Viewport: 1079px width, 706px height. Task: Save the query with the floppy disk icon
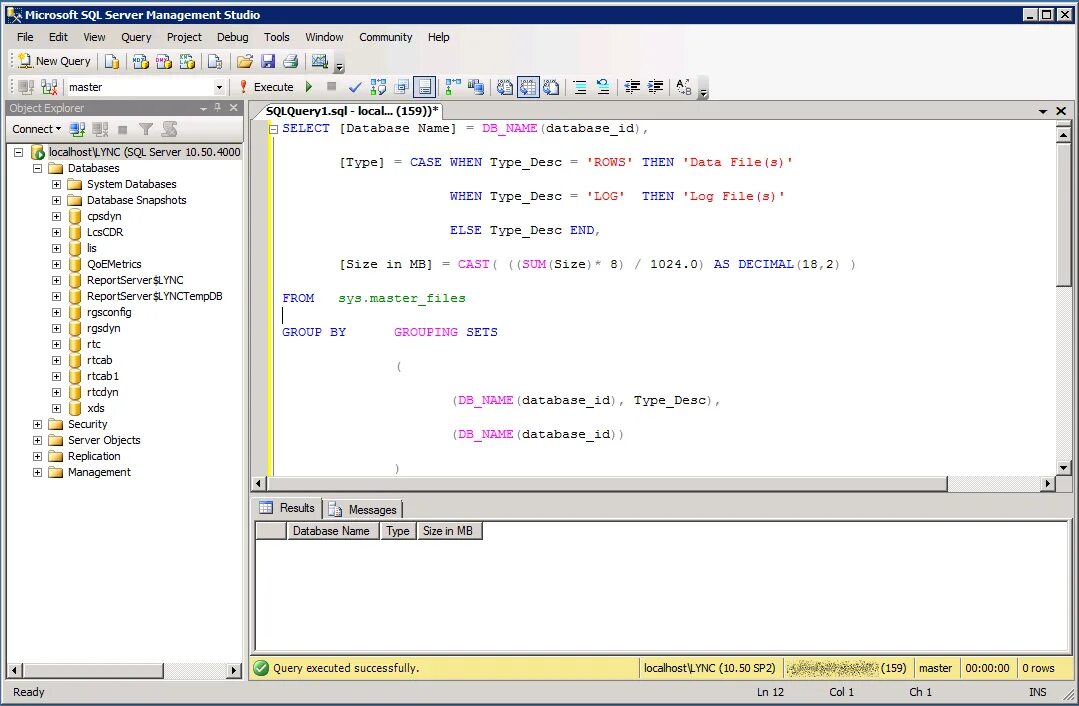point(268,61)
